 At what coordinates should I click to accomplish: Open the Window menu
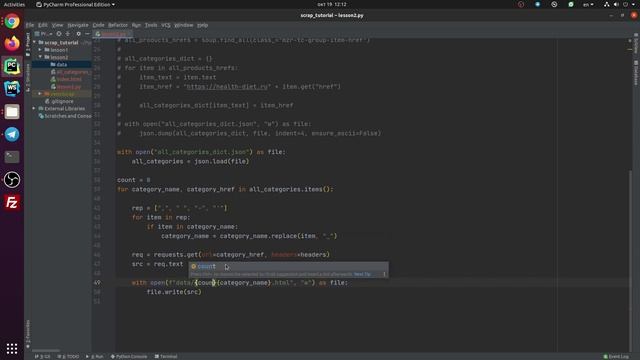183,25
